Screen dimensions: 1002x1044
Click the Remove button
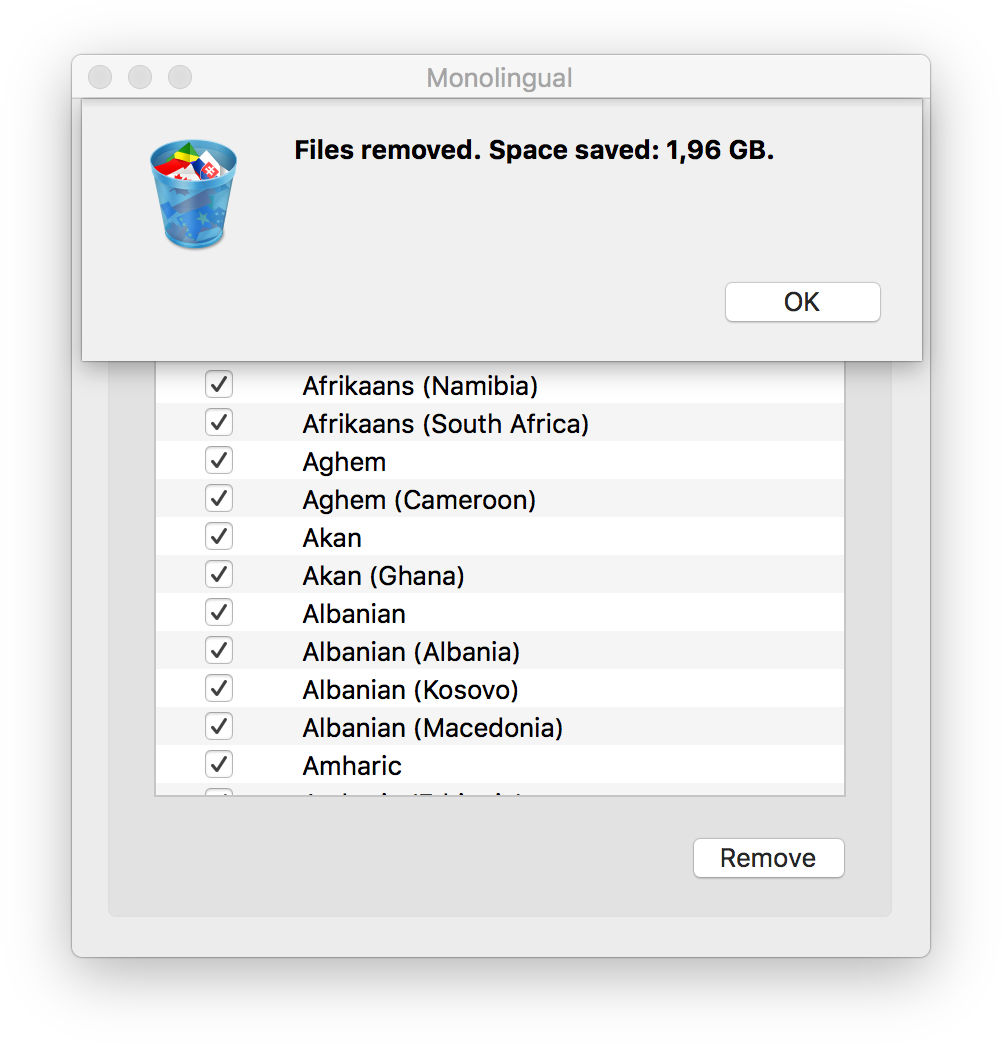(768, 858)
